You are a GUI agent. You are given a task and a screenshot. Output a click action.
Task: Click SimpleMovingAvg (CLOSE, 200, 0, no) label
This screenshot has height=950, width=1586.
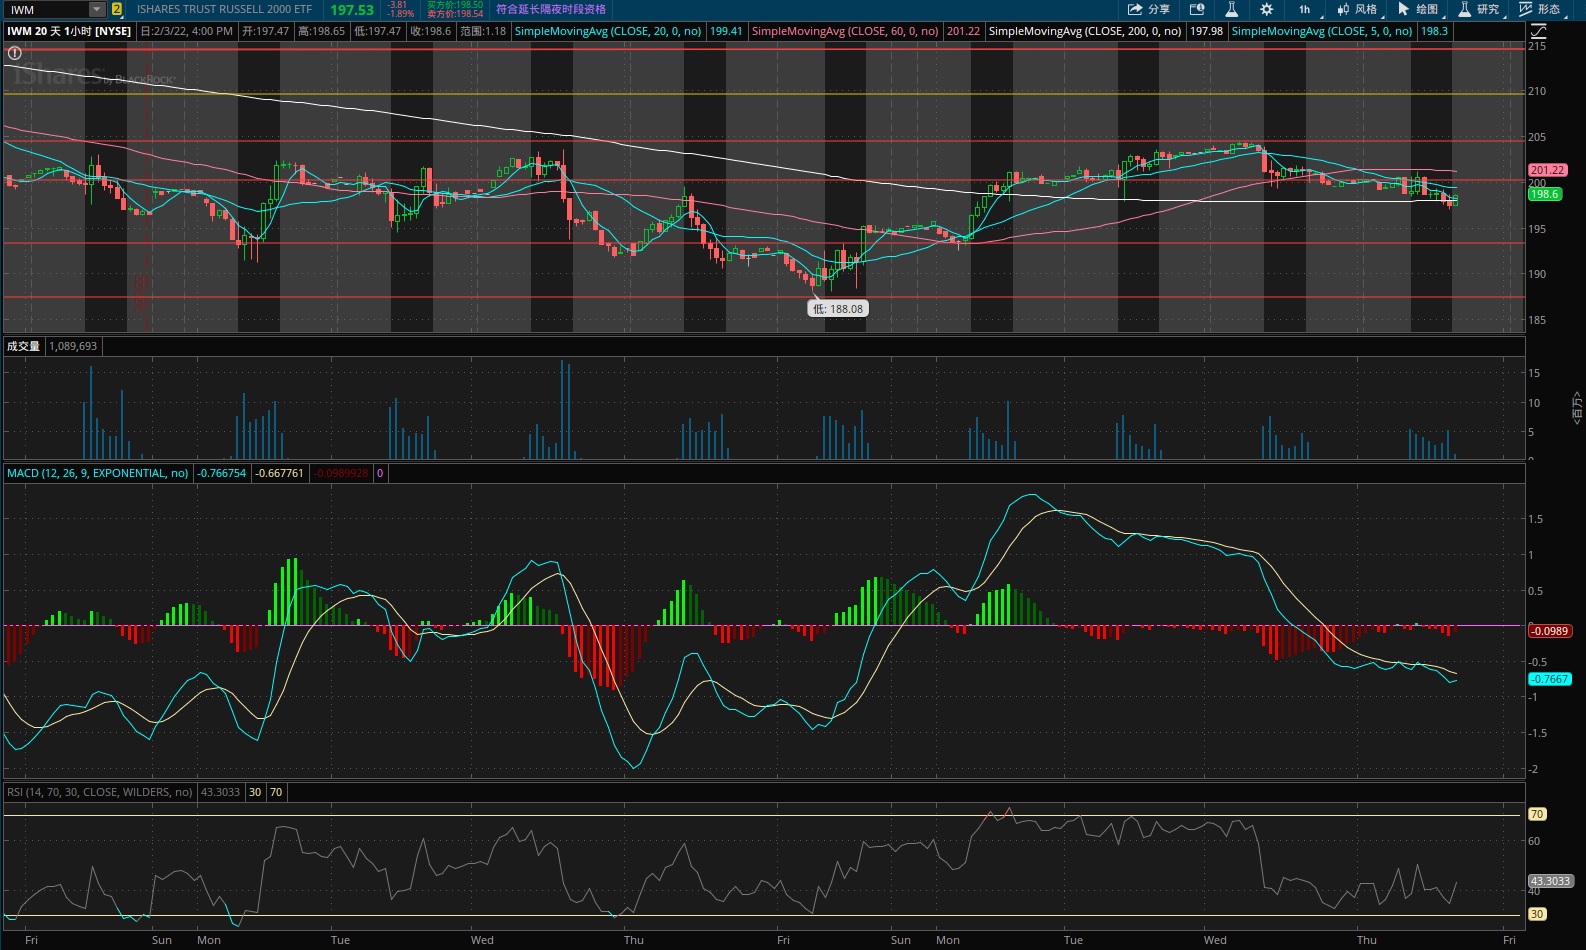pos(1085,31)
